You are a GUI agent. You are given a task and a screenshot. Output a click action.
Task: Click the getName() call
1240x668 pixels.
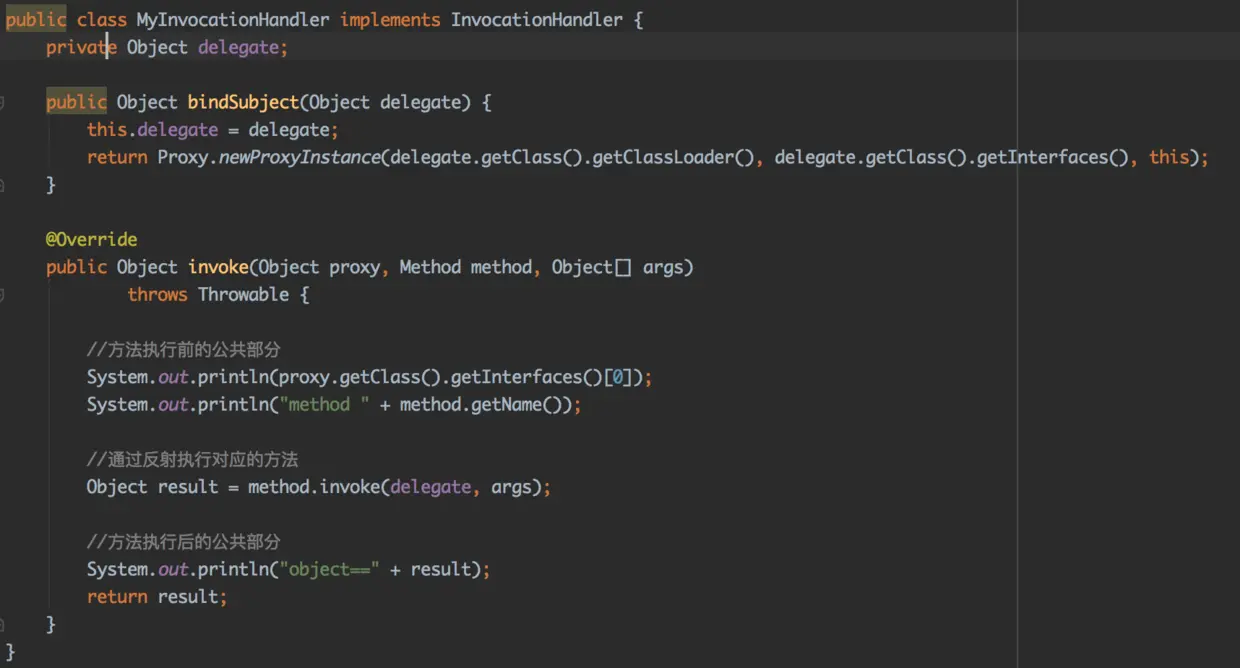coord(516,405)
